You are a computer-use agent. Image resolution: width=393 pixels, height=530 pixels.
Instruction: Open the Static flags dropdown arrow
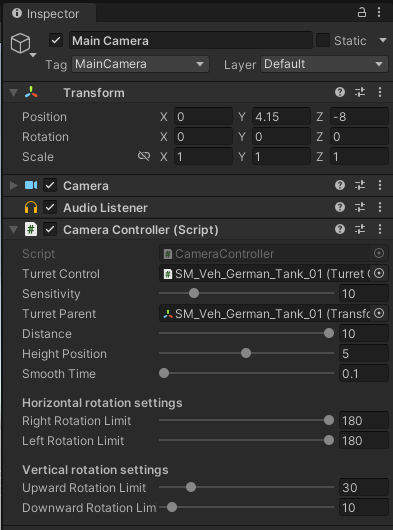[383, 40]
